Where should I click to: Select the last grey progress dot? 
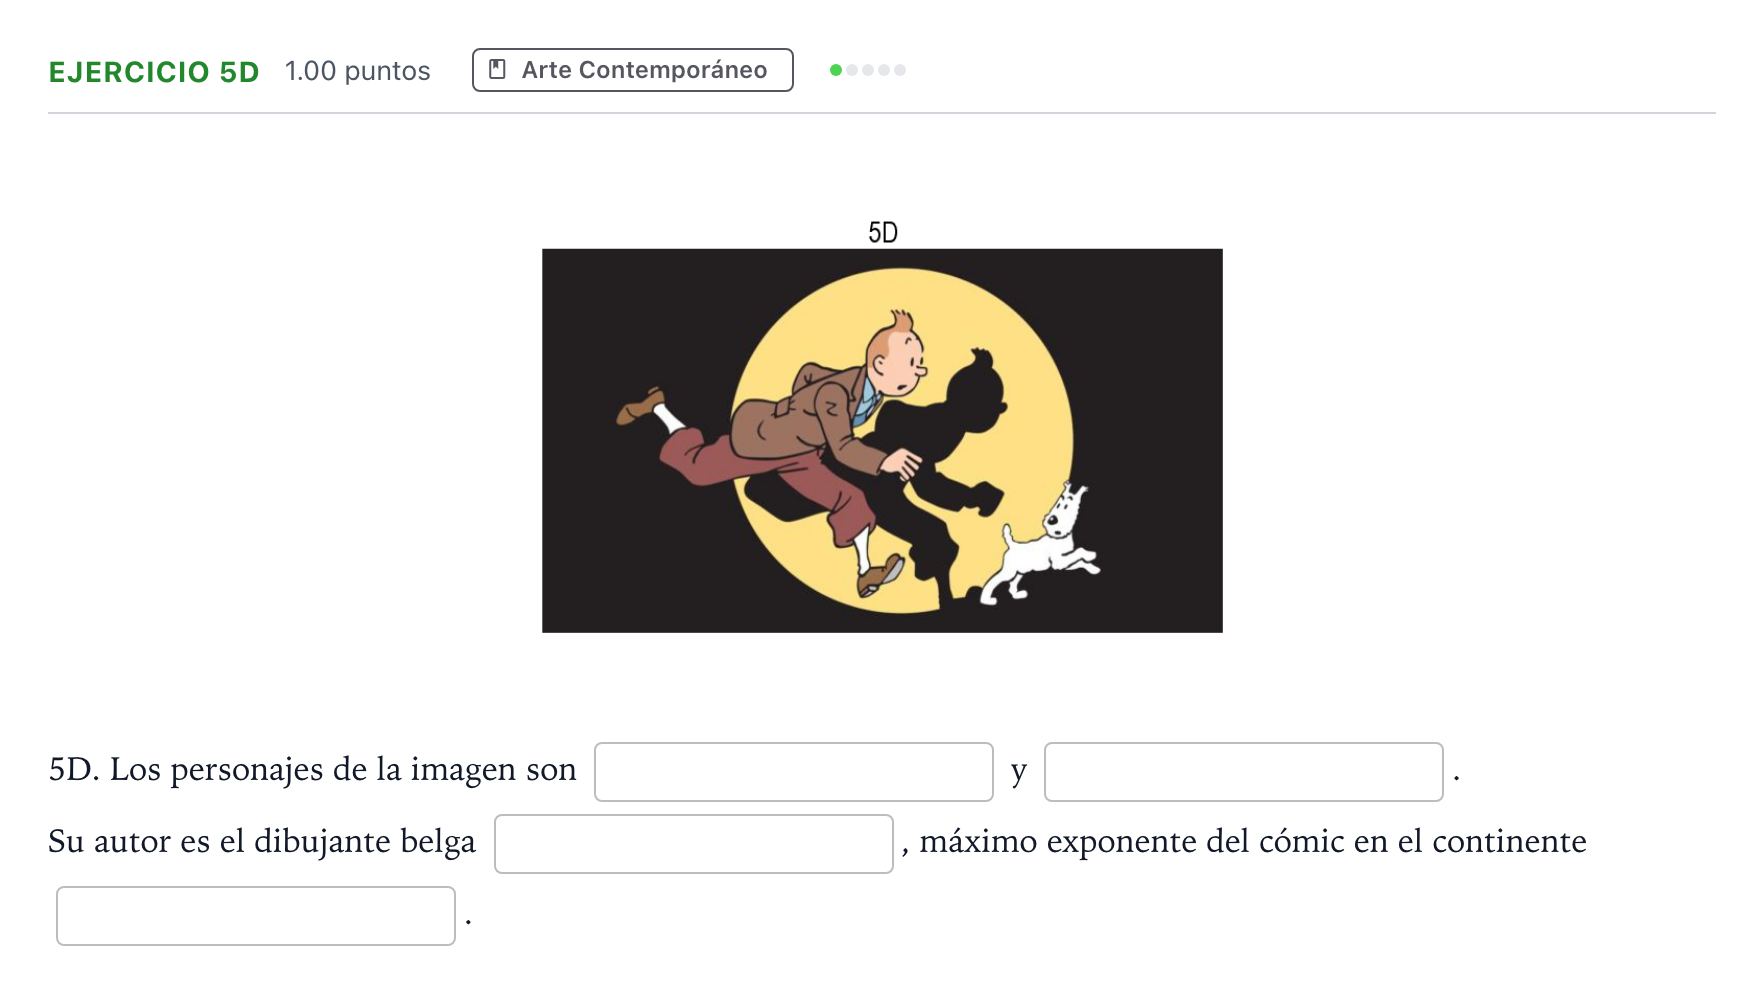(900, 70)
